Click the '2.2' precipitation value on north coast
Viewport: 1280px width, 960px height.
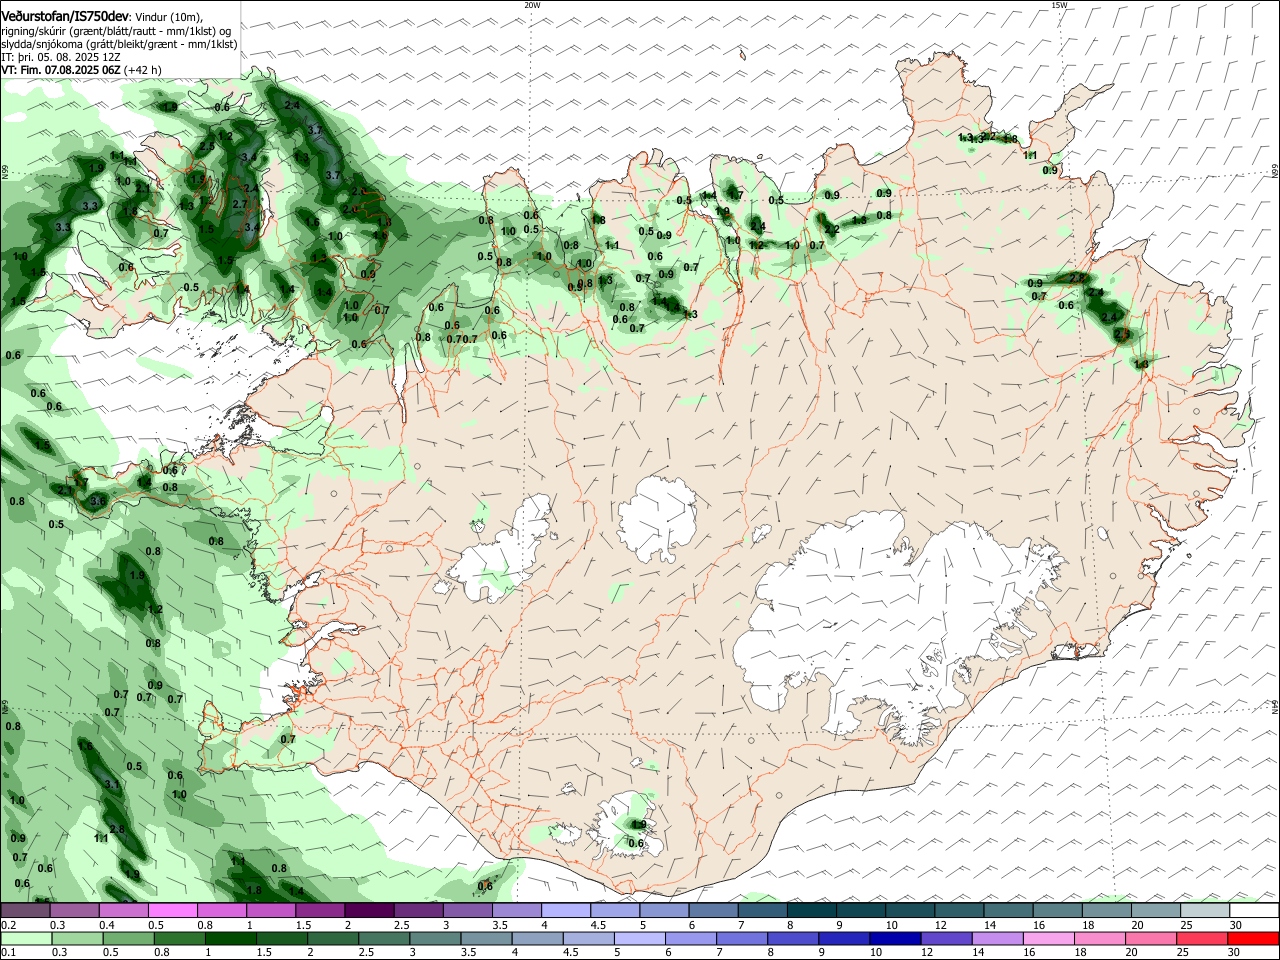pyautogui.click(x=832, y=230)
